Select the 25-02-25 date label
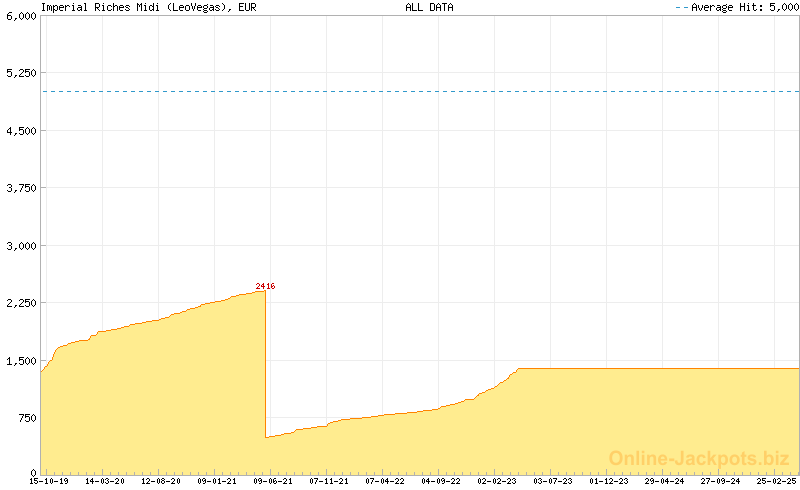Image resolution: width=800 pixels, height=490 pixels. coord(777,481)
